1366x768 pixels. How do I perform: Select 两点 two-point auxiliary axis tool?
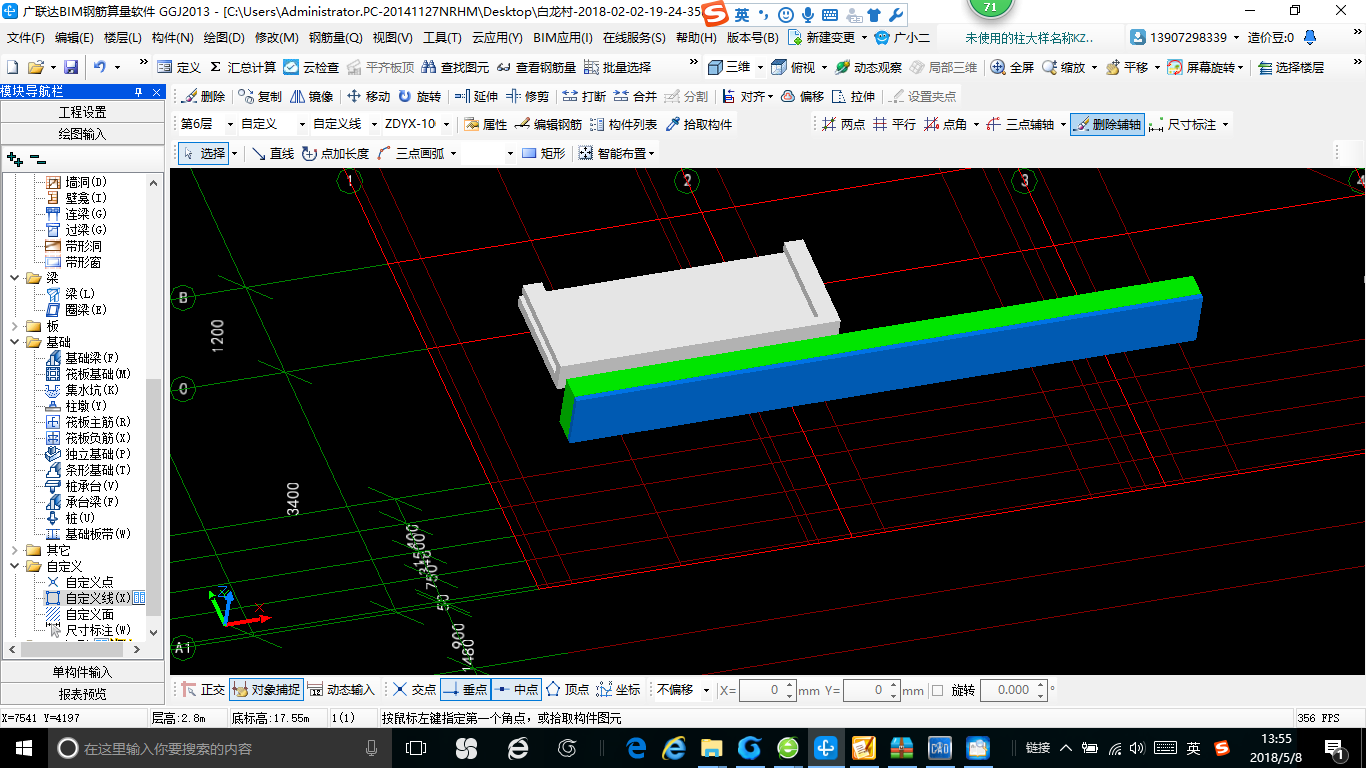843,125
